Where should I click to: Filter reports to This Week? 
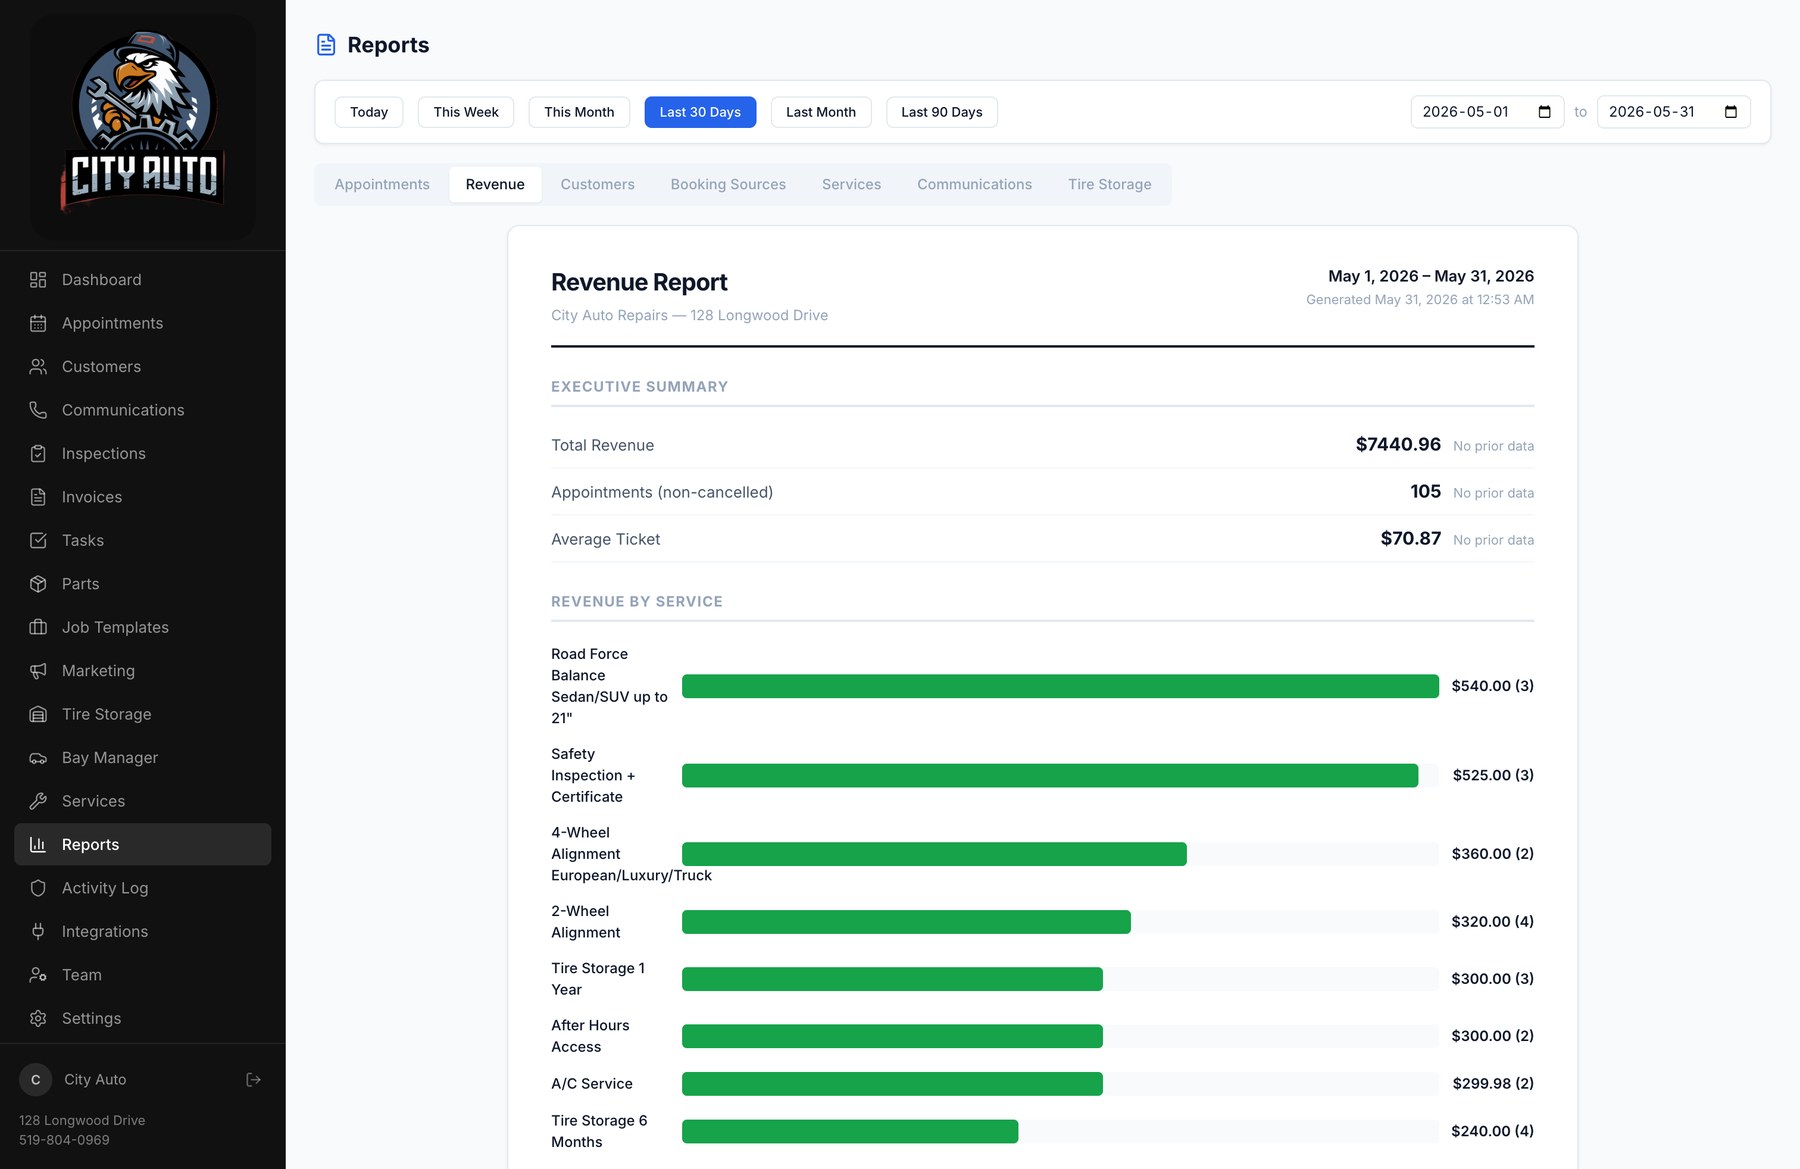pyautogui.click(x=466, y=112)
